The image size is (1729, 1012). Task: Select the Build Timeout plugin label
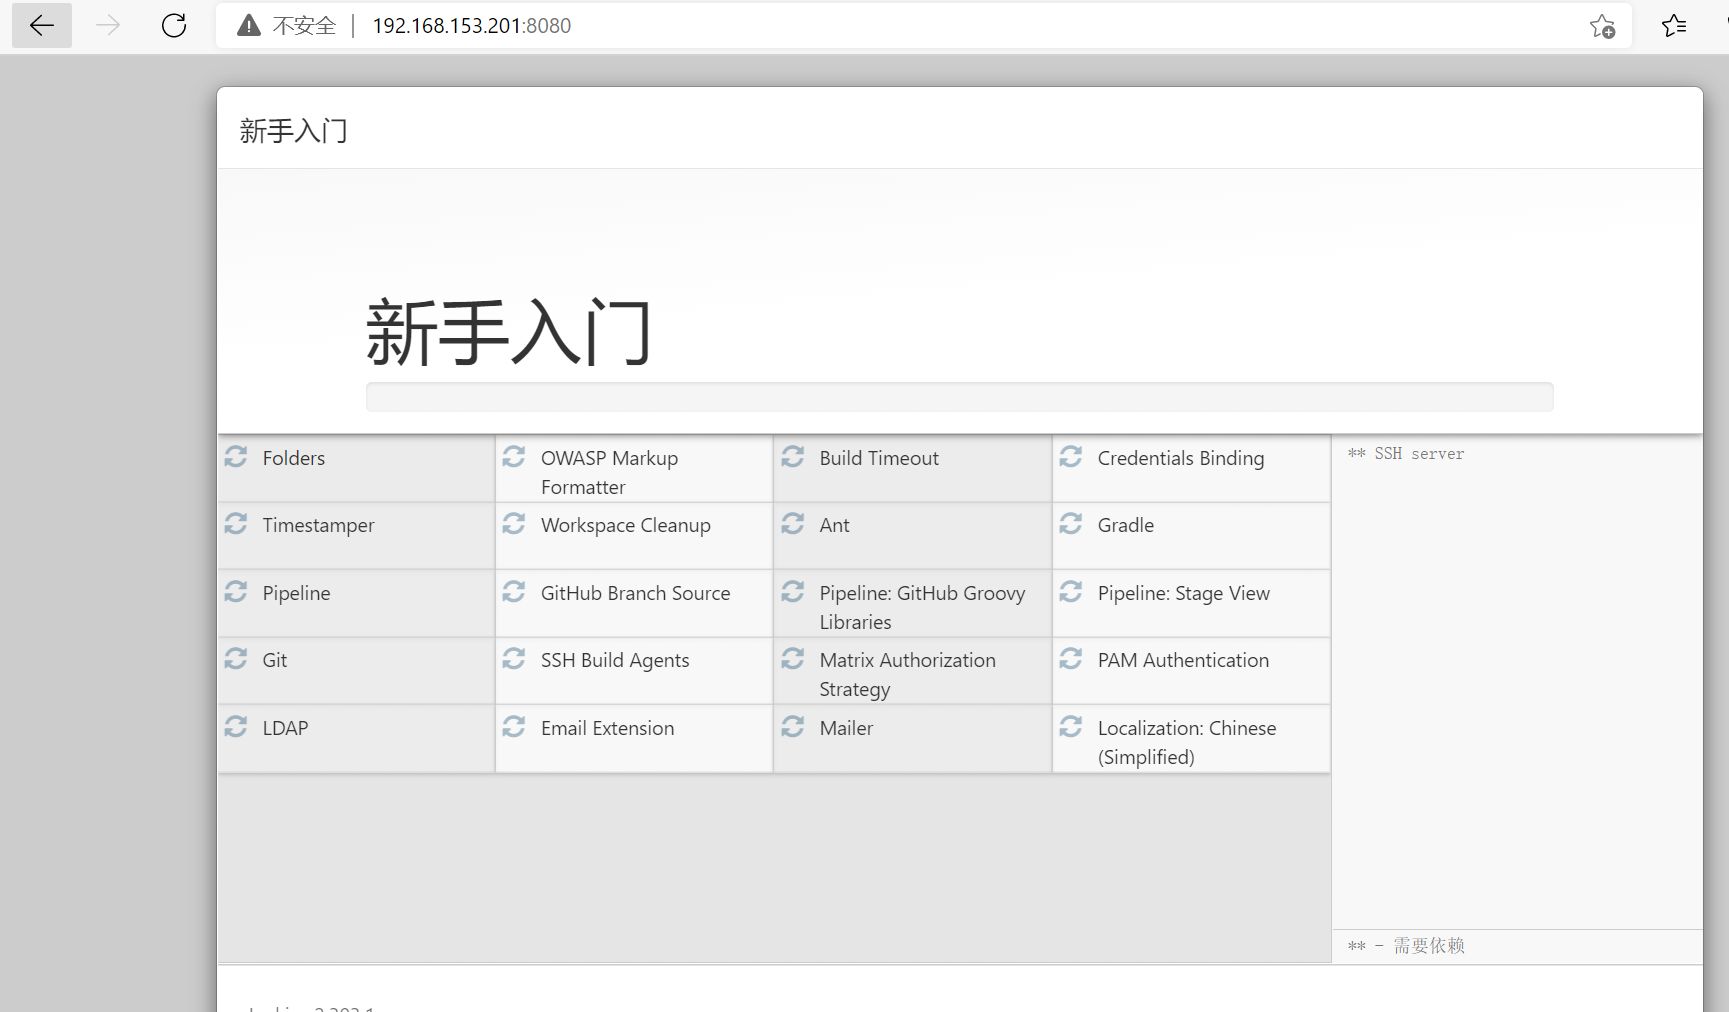click(879, 458)
